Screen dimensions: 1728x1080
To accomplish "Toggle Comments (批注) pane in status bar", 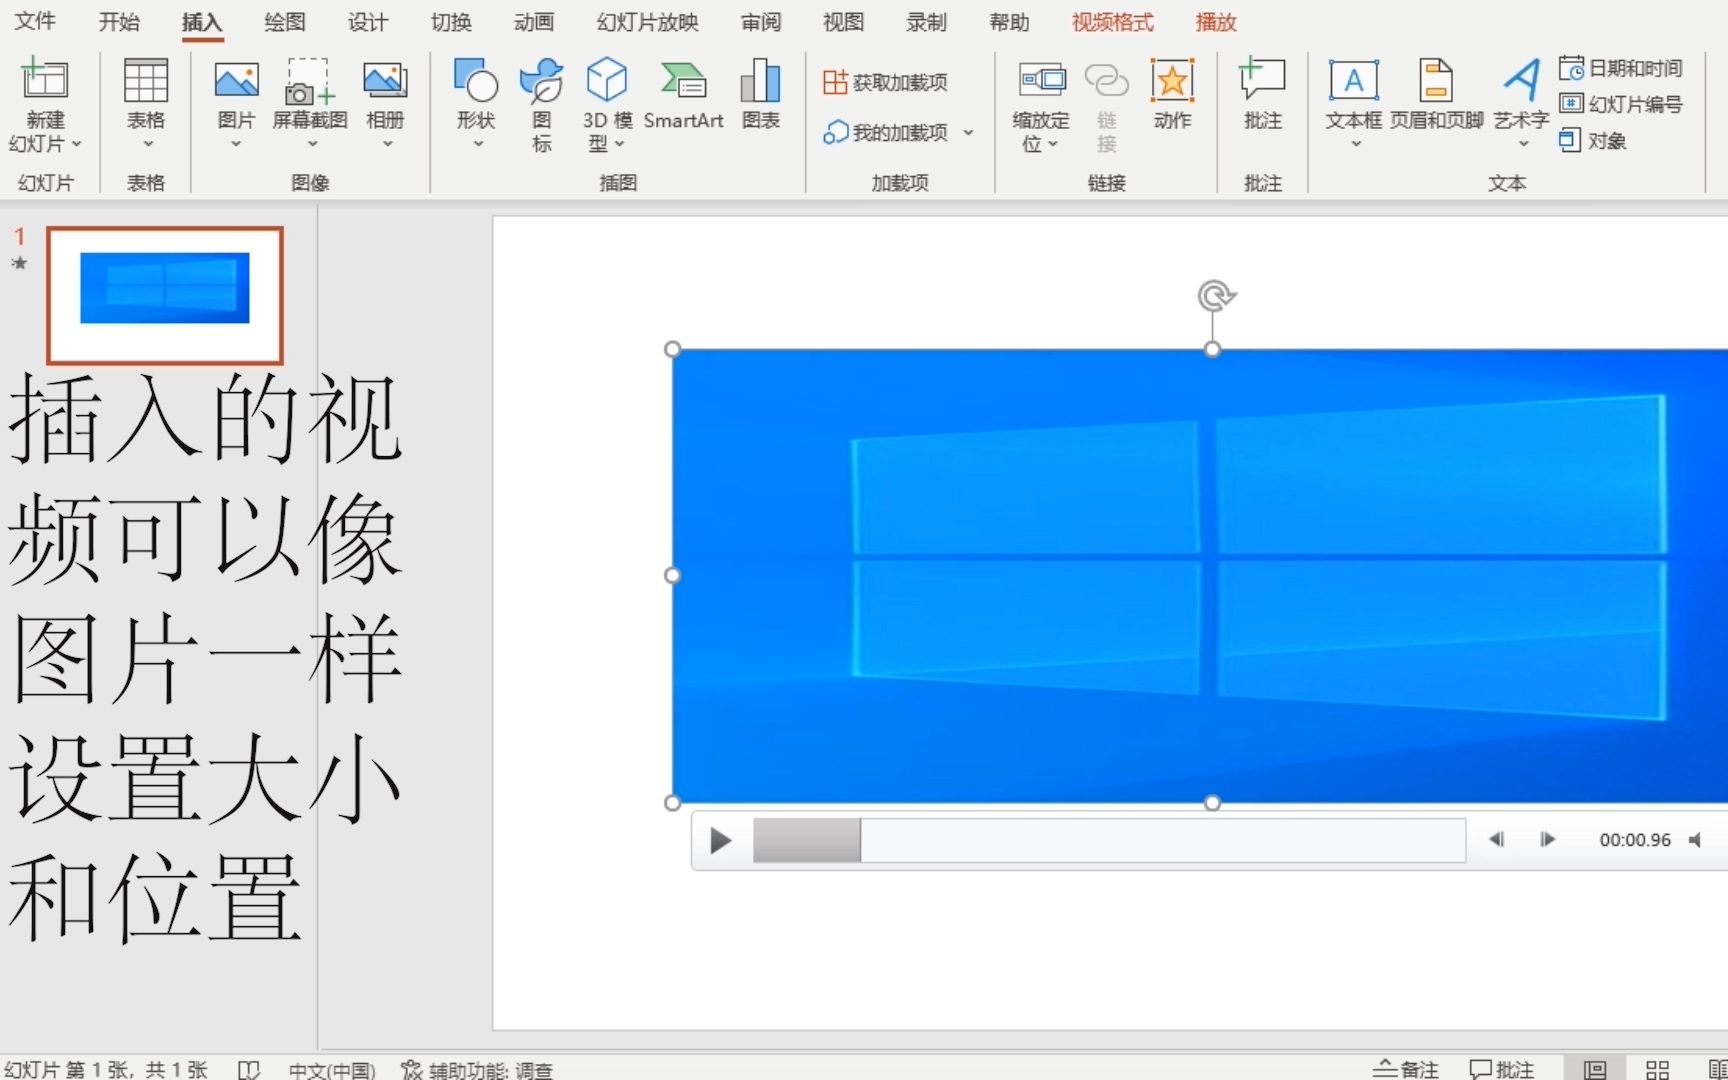I will (1501, 1069).
